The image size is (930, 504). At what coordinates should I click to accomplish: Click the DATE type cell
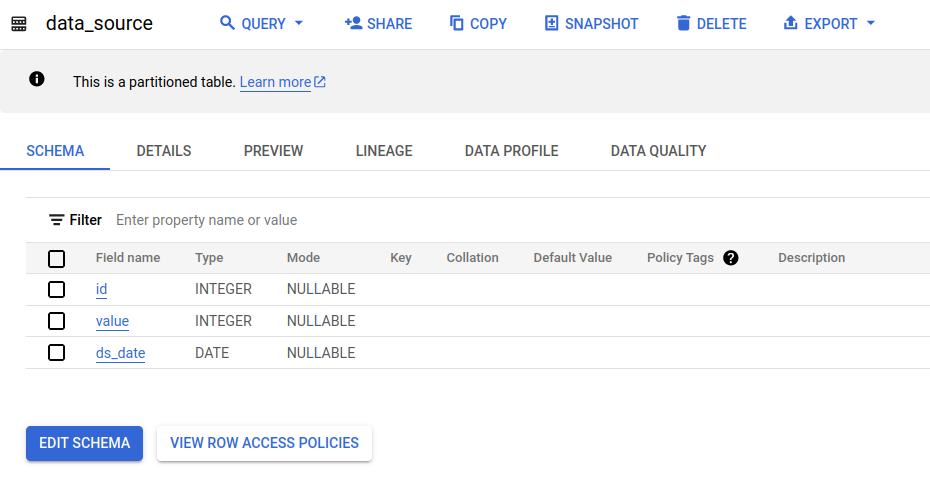point(212,353)
